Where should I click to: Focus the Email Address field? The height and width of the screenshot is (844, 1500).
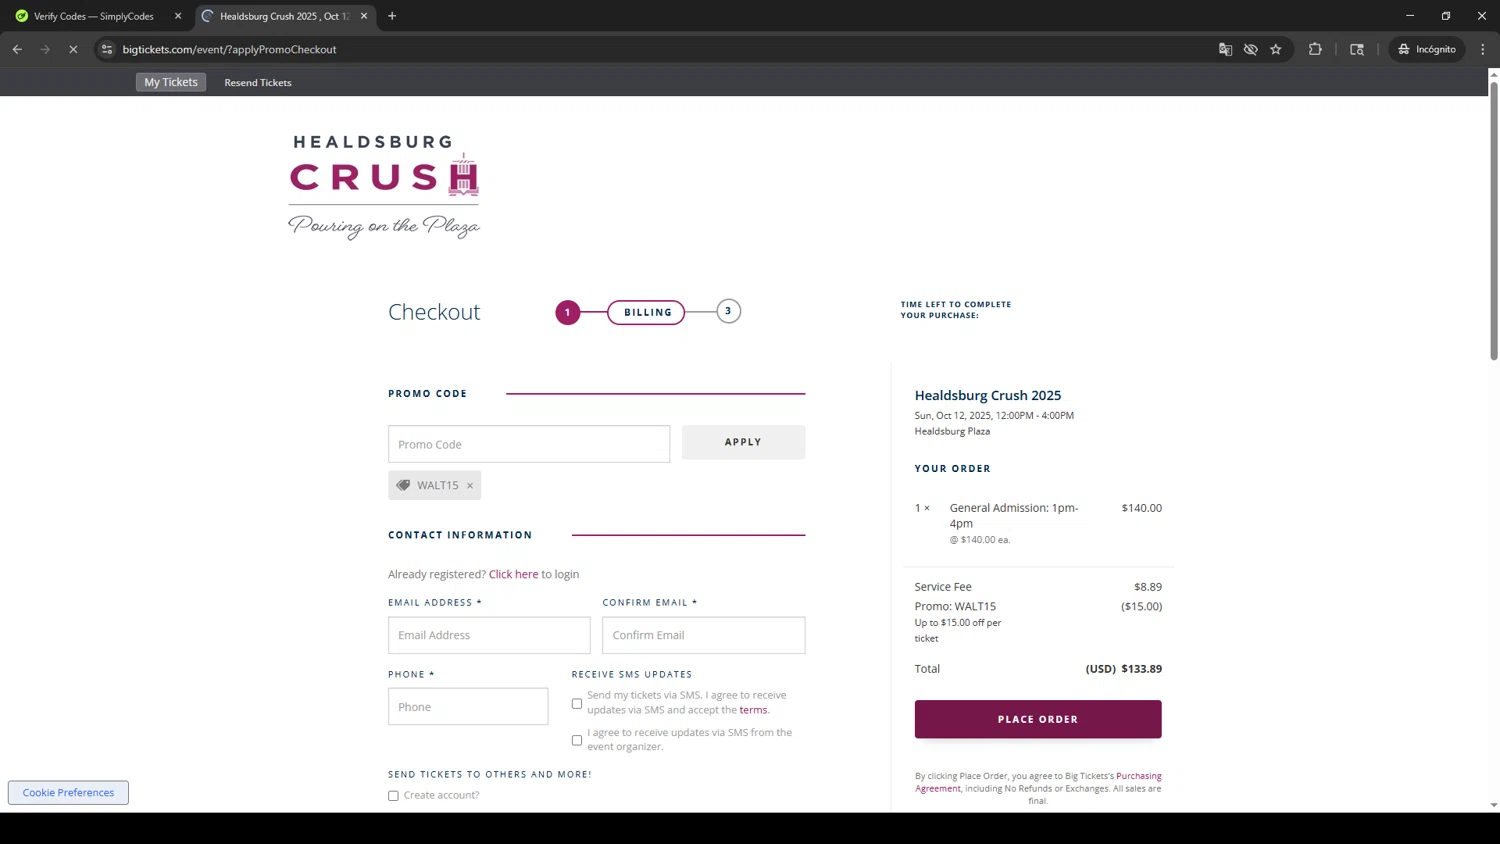tap(489, 635)
